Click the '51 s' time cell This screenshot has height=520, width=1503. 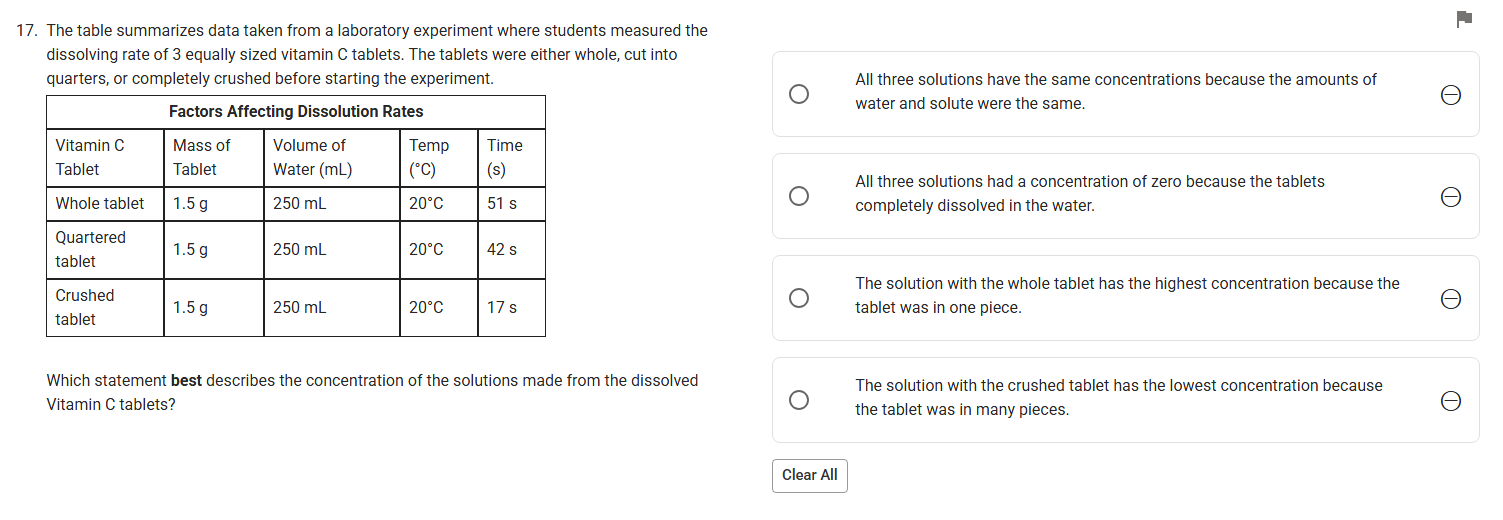(502, 204)
